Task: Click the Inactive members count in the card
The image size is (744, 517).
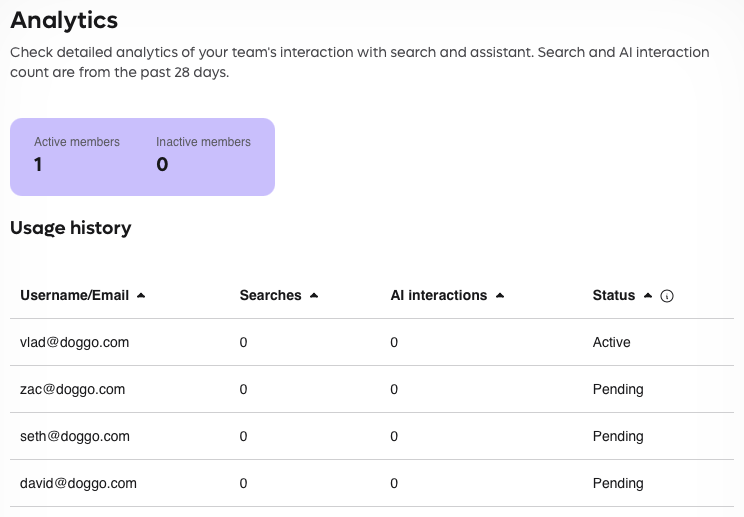Action: [162, 165]
